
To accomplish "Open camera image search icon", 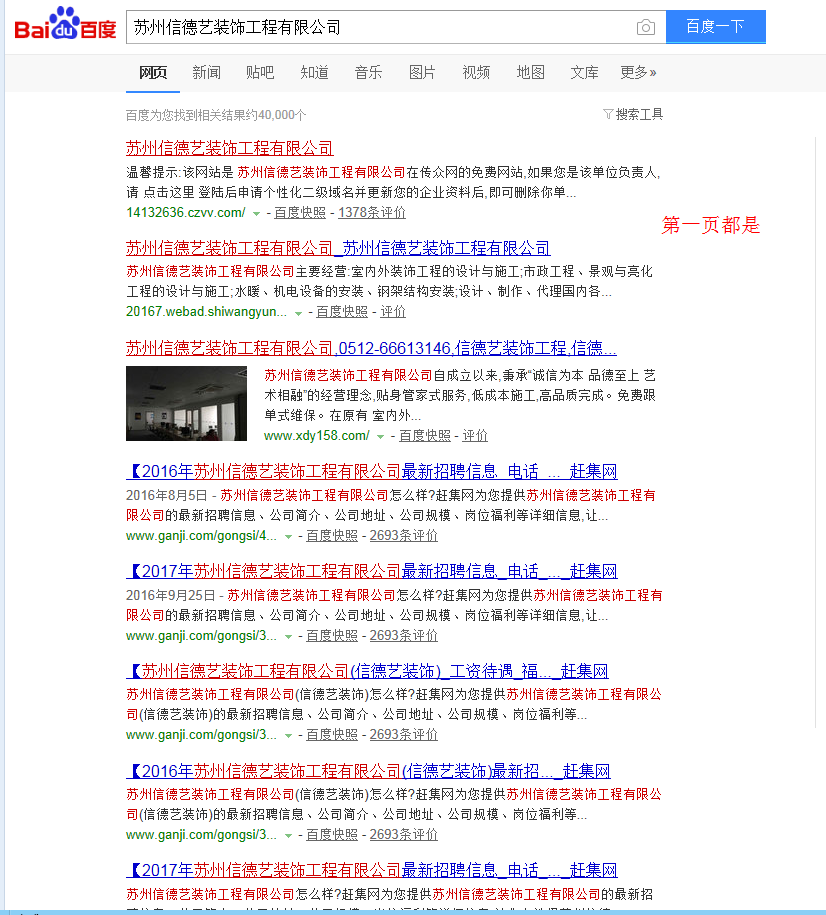I will click(645, 27).
